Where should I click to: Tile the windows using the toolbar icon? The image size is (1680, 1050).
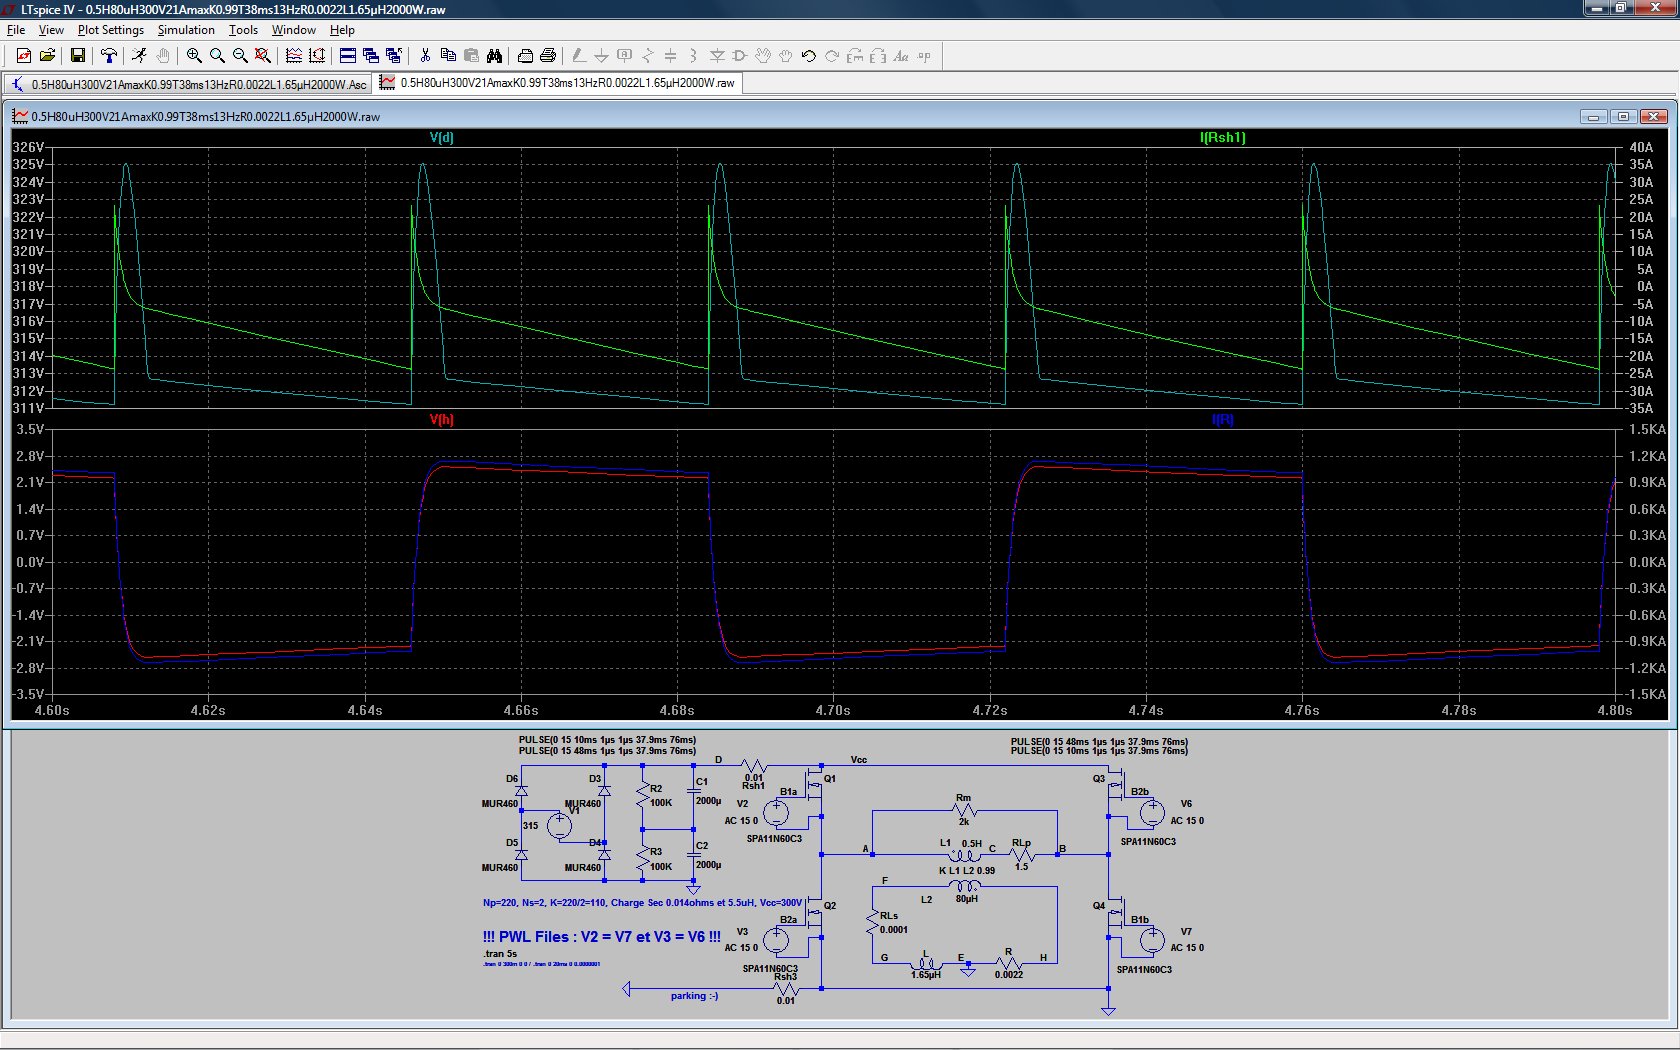pyautogui.click(x=348, y=56)
